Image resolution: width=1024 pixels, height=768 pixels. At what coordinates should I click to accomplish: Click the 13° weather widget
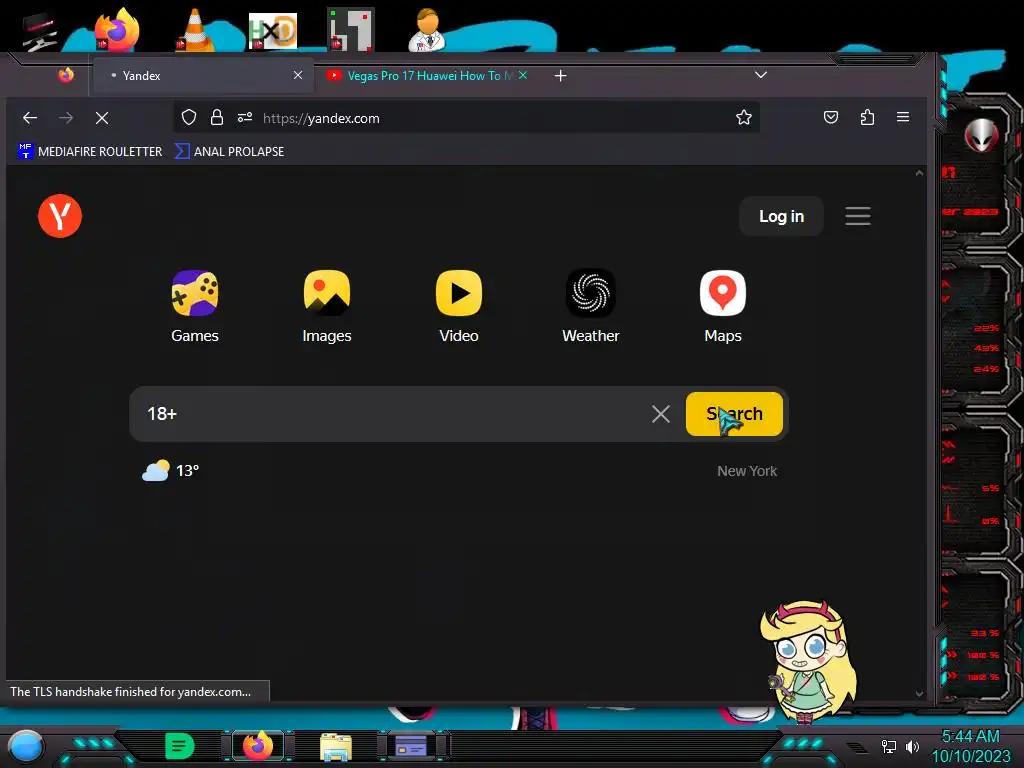170,470
